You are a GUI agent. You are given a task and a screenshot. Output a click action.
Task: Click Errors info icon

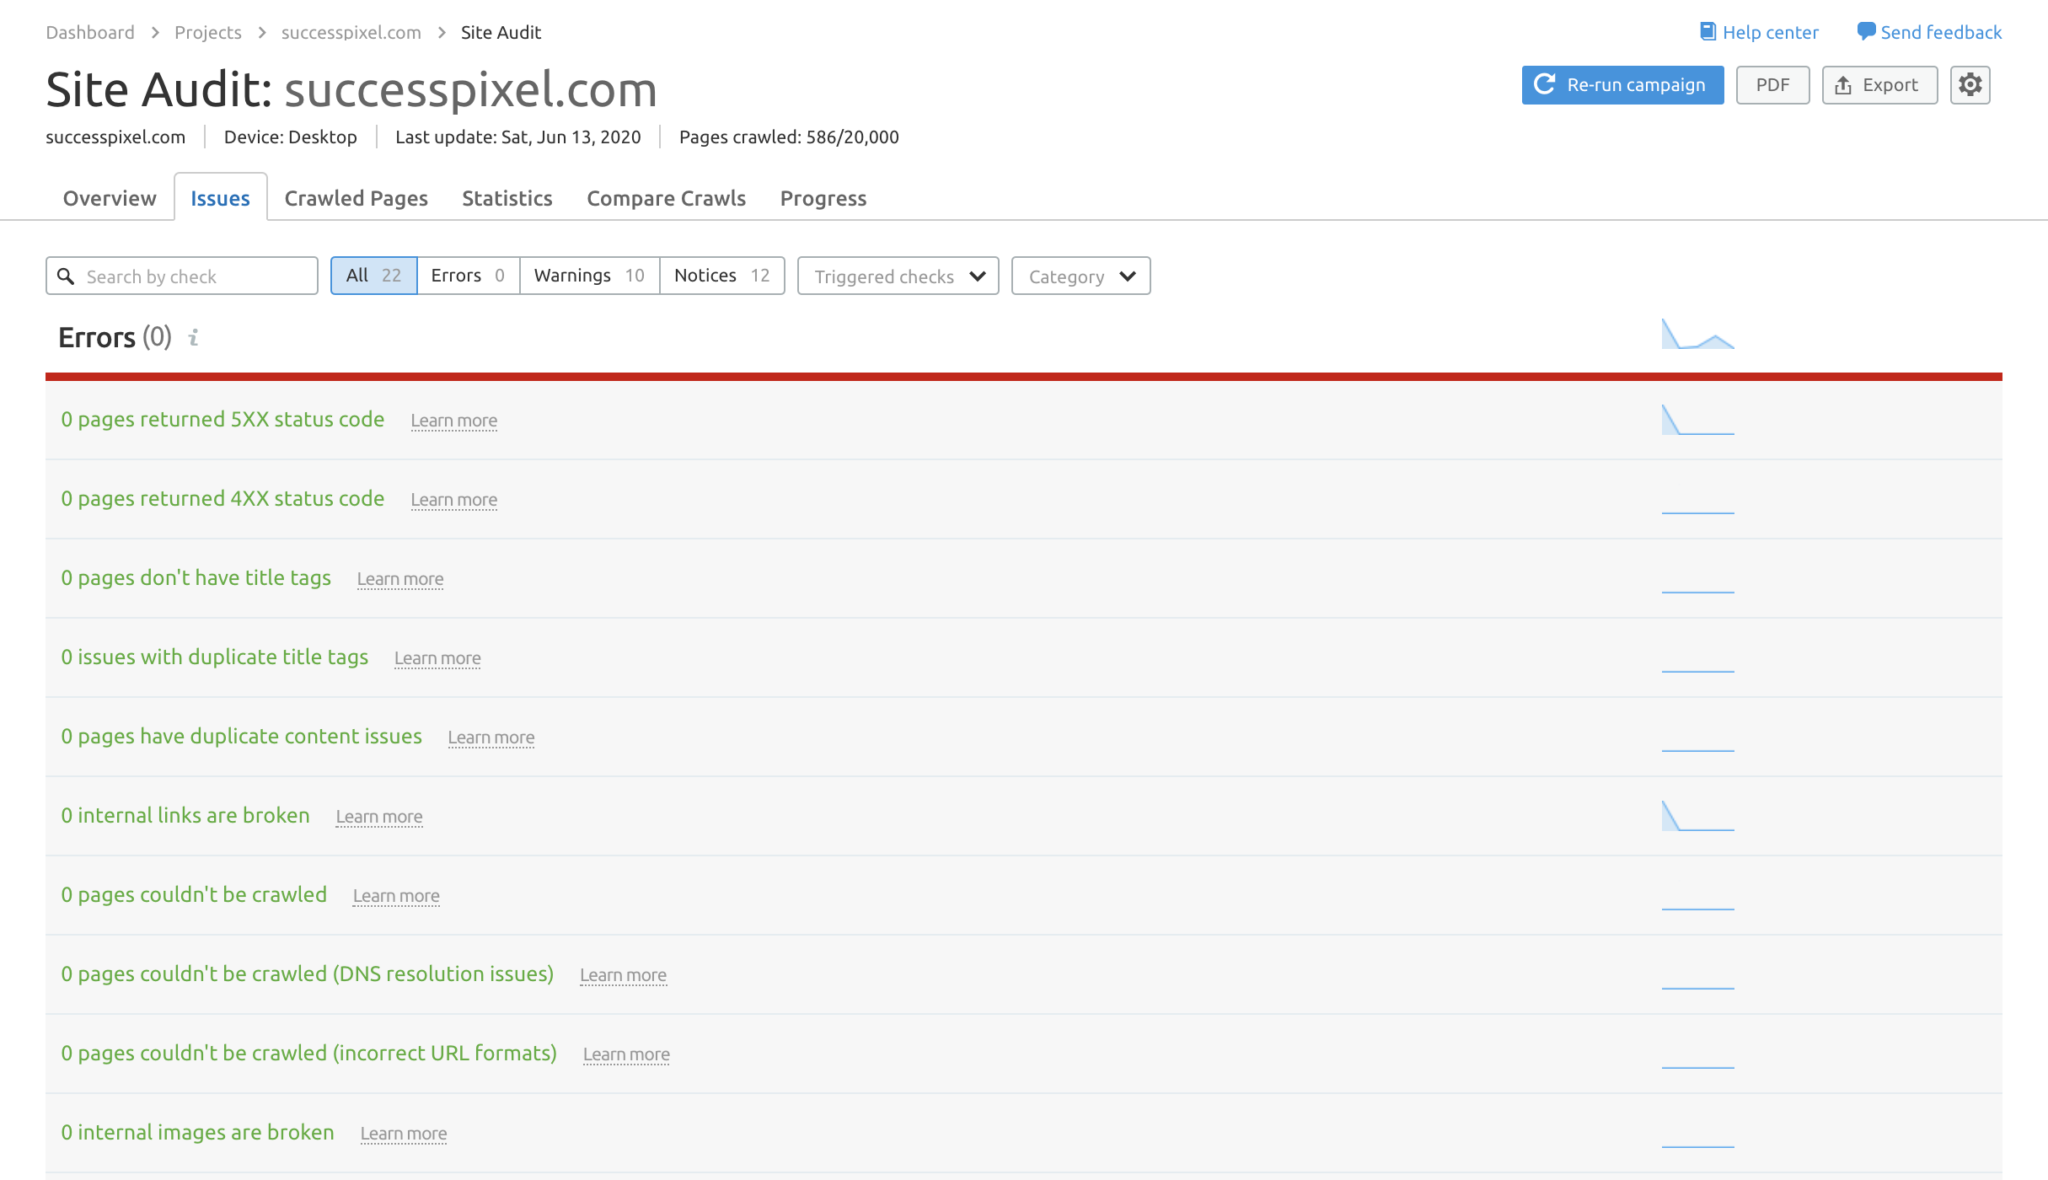pos(194,338)
